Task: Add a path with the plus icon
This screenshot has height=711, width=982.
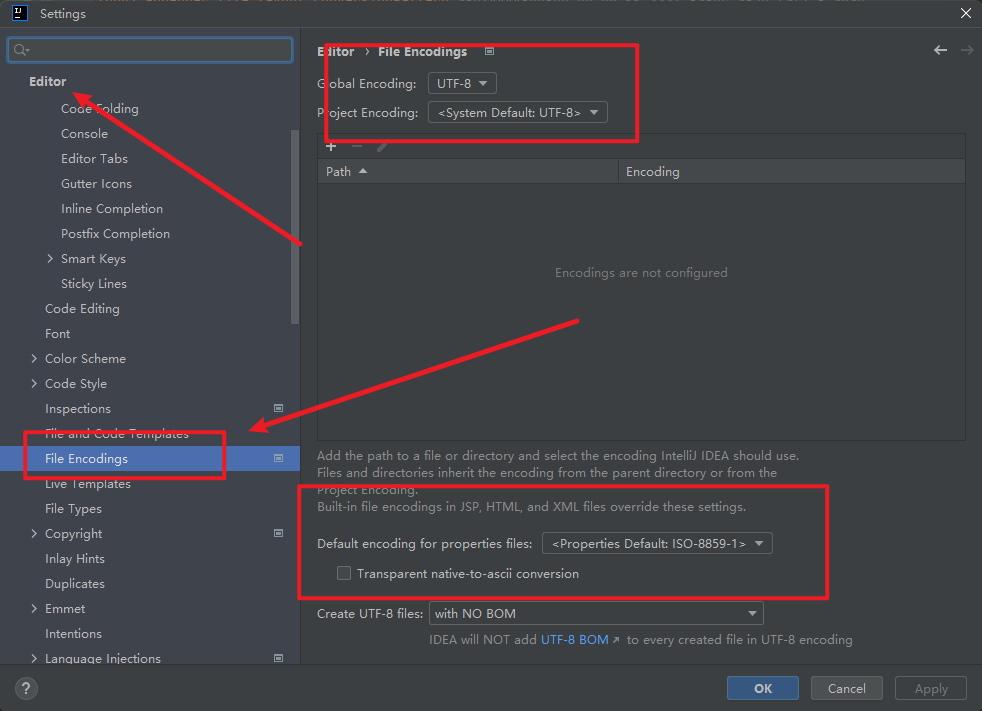Action: coord(331,147)
